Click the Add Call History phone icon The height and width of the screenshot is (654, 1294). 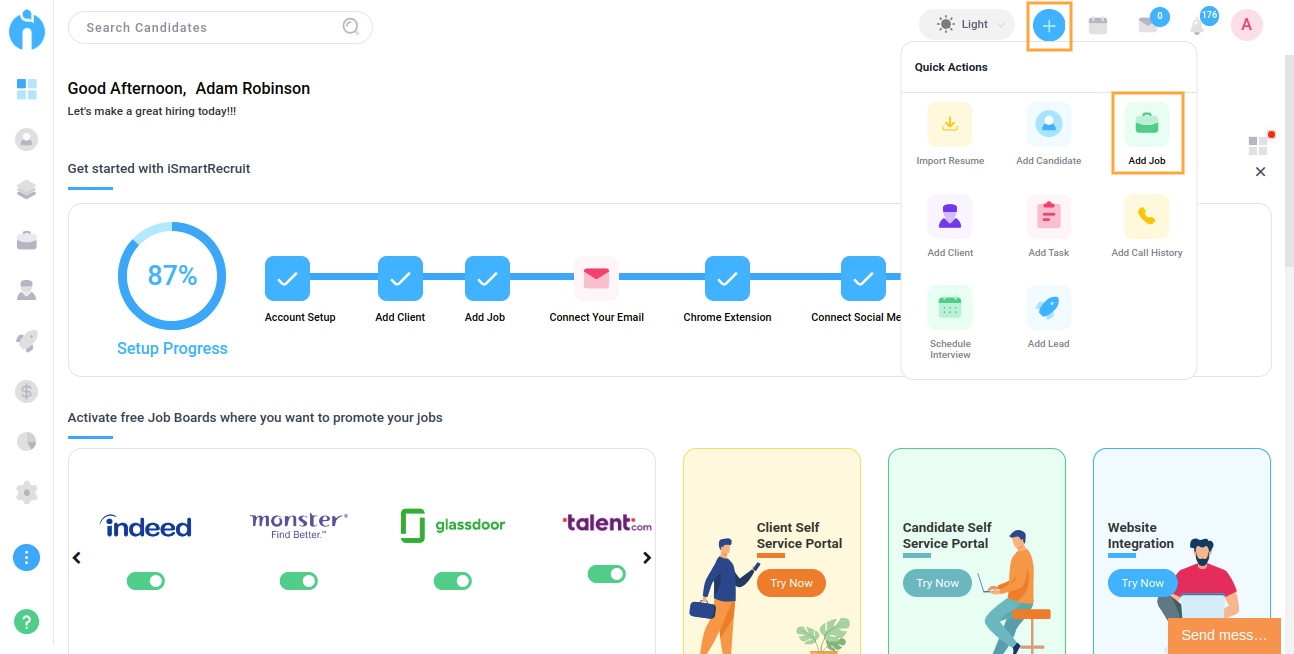coord(1147,216)
